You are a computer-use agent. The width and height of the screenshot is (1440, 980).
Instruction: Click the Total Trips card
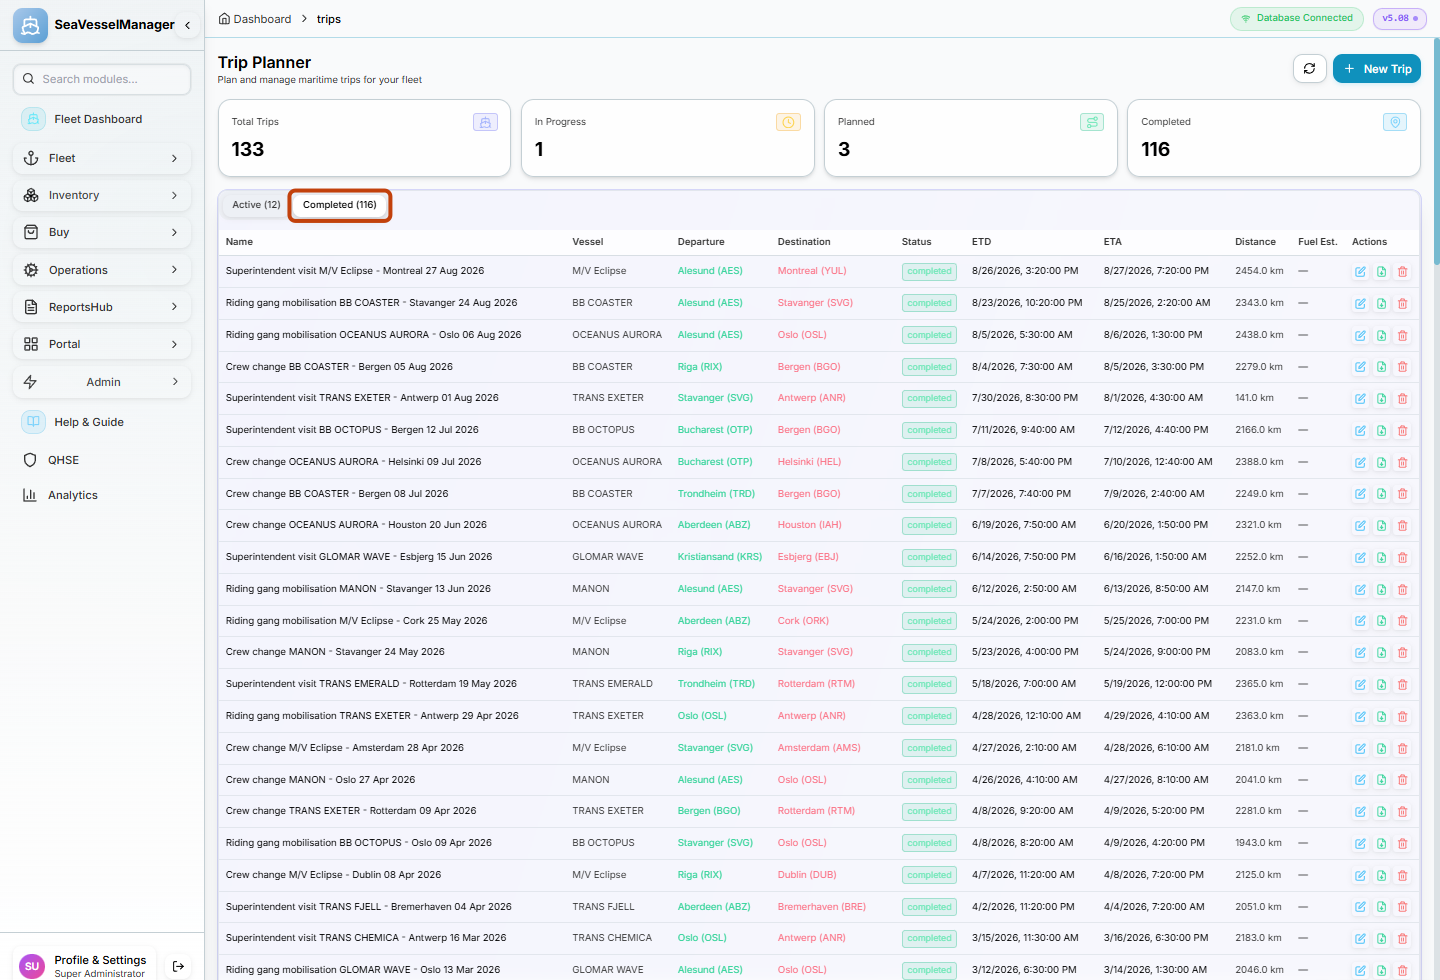tap(364, 138)
